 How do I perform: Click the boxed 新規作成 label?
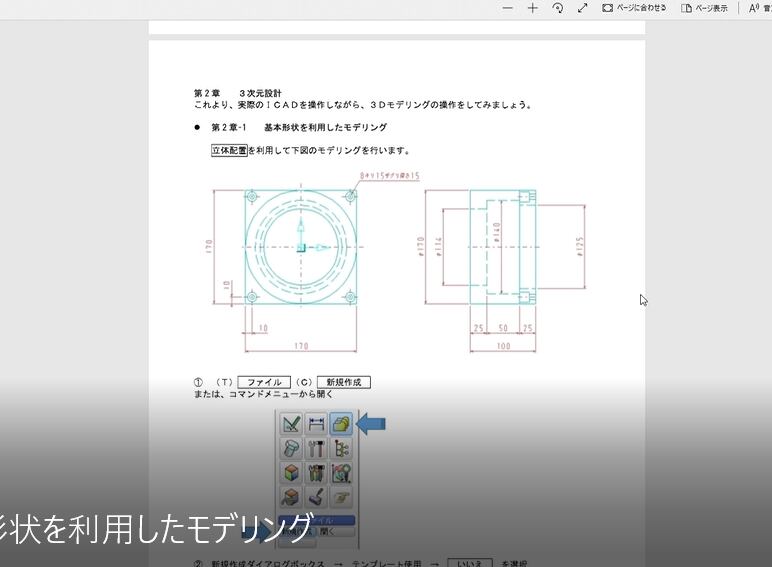point(344,382)
